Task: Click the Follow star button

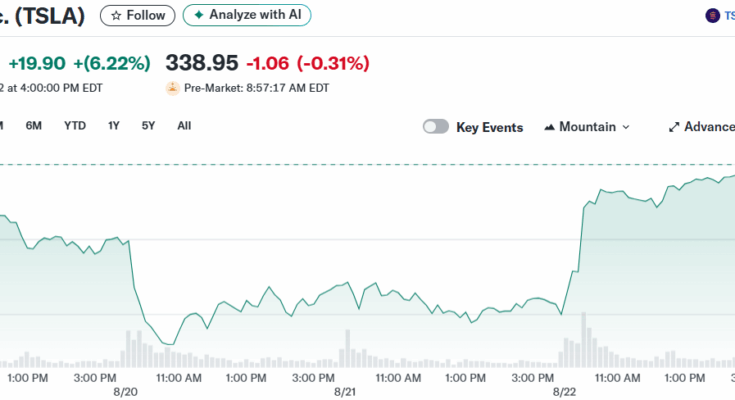Action: coord(137,15)
